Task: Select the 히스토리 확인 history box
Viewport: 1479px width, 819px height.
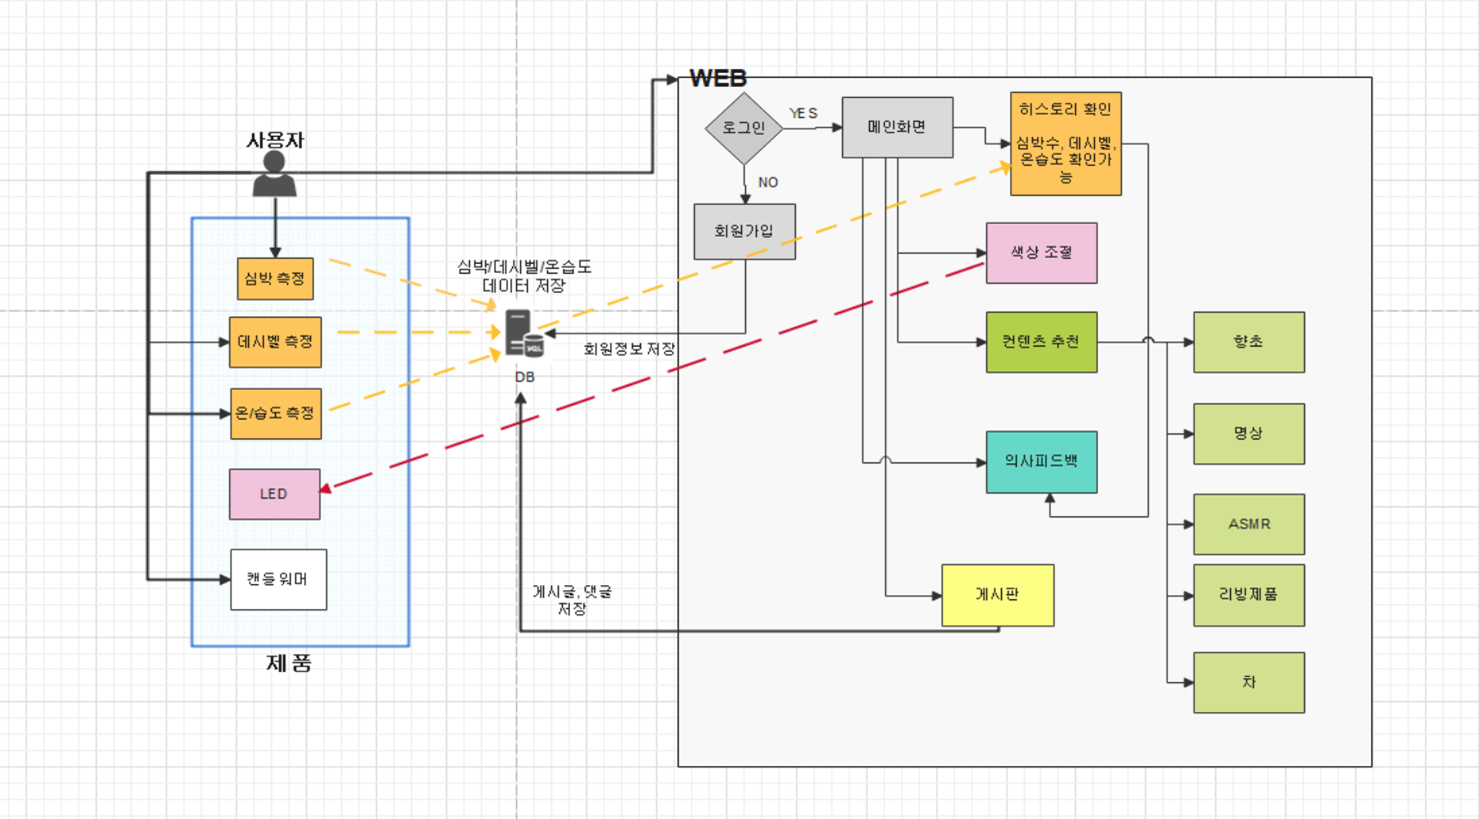Action: tap(1065, 144)
